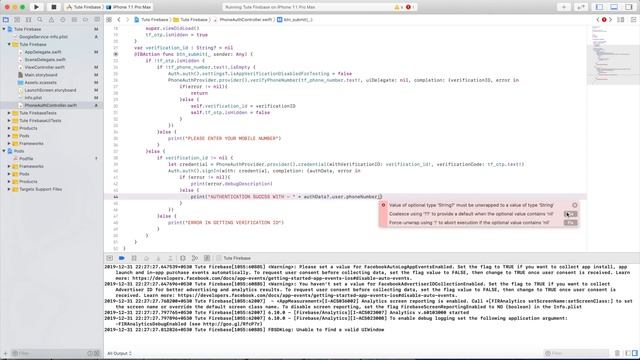Toggle the Debug area visibility
The height and width of the screenshot is (360, 640).
[x=614, y=7]
